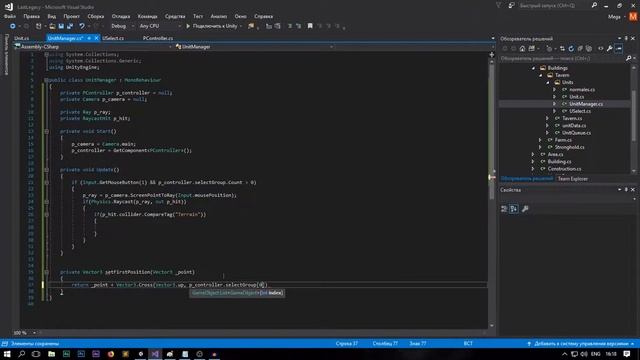640x360 pixels.
Task: Collapse the Buildings folder
Action: coord(533,68)
